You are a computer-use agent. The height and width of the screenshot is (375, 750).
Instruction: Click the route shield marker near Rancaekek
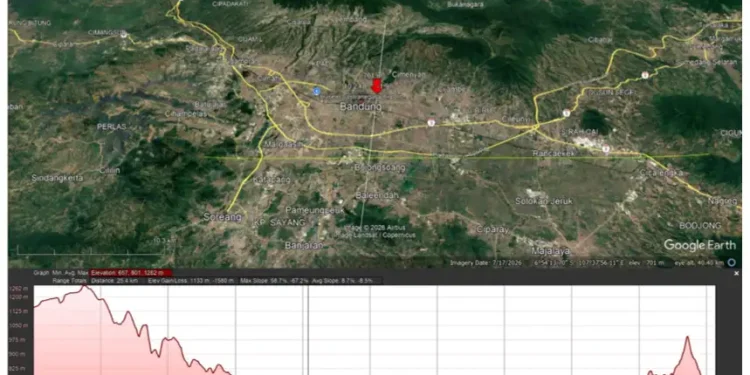tap(605, 149)
